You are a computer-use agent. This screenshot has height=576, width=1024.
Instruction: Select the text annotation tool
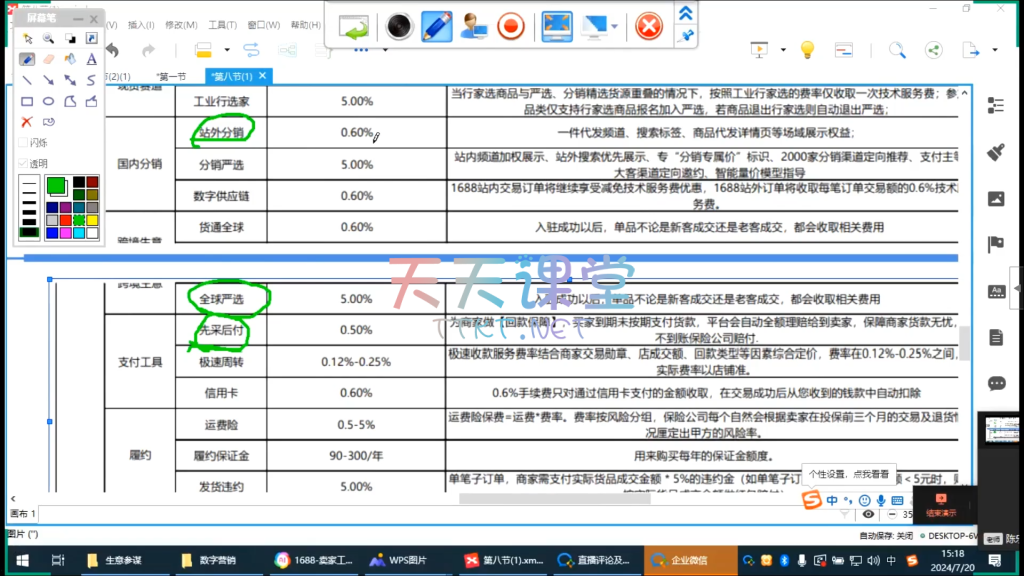point(91,59)
